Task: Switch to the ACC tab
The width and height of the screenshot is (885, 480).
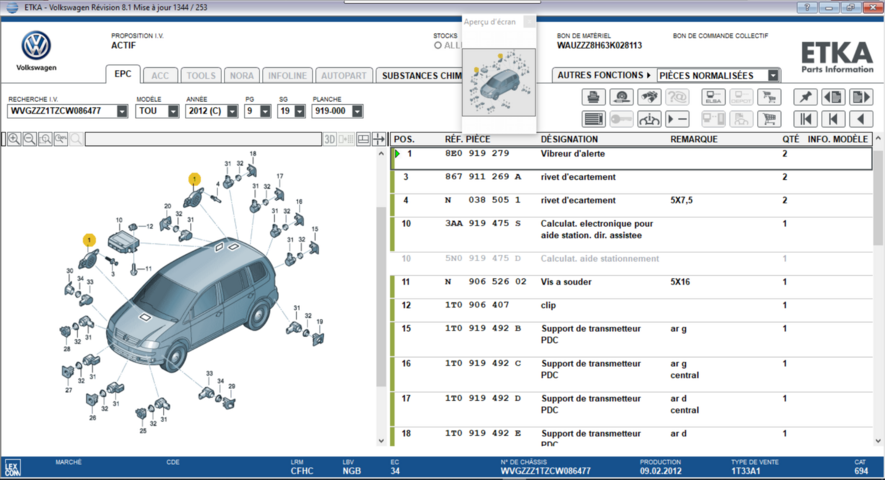Action: [160, 76]
